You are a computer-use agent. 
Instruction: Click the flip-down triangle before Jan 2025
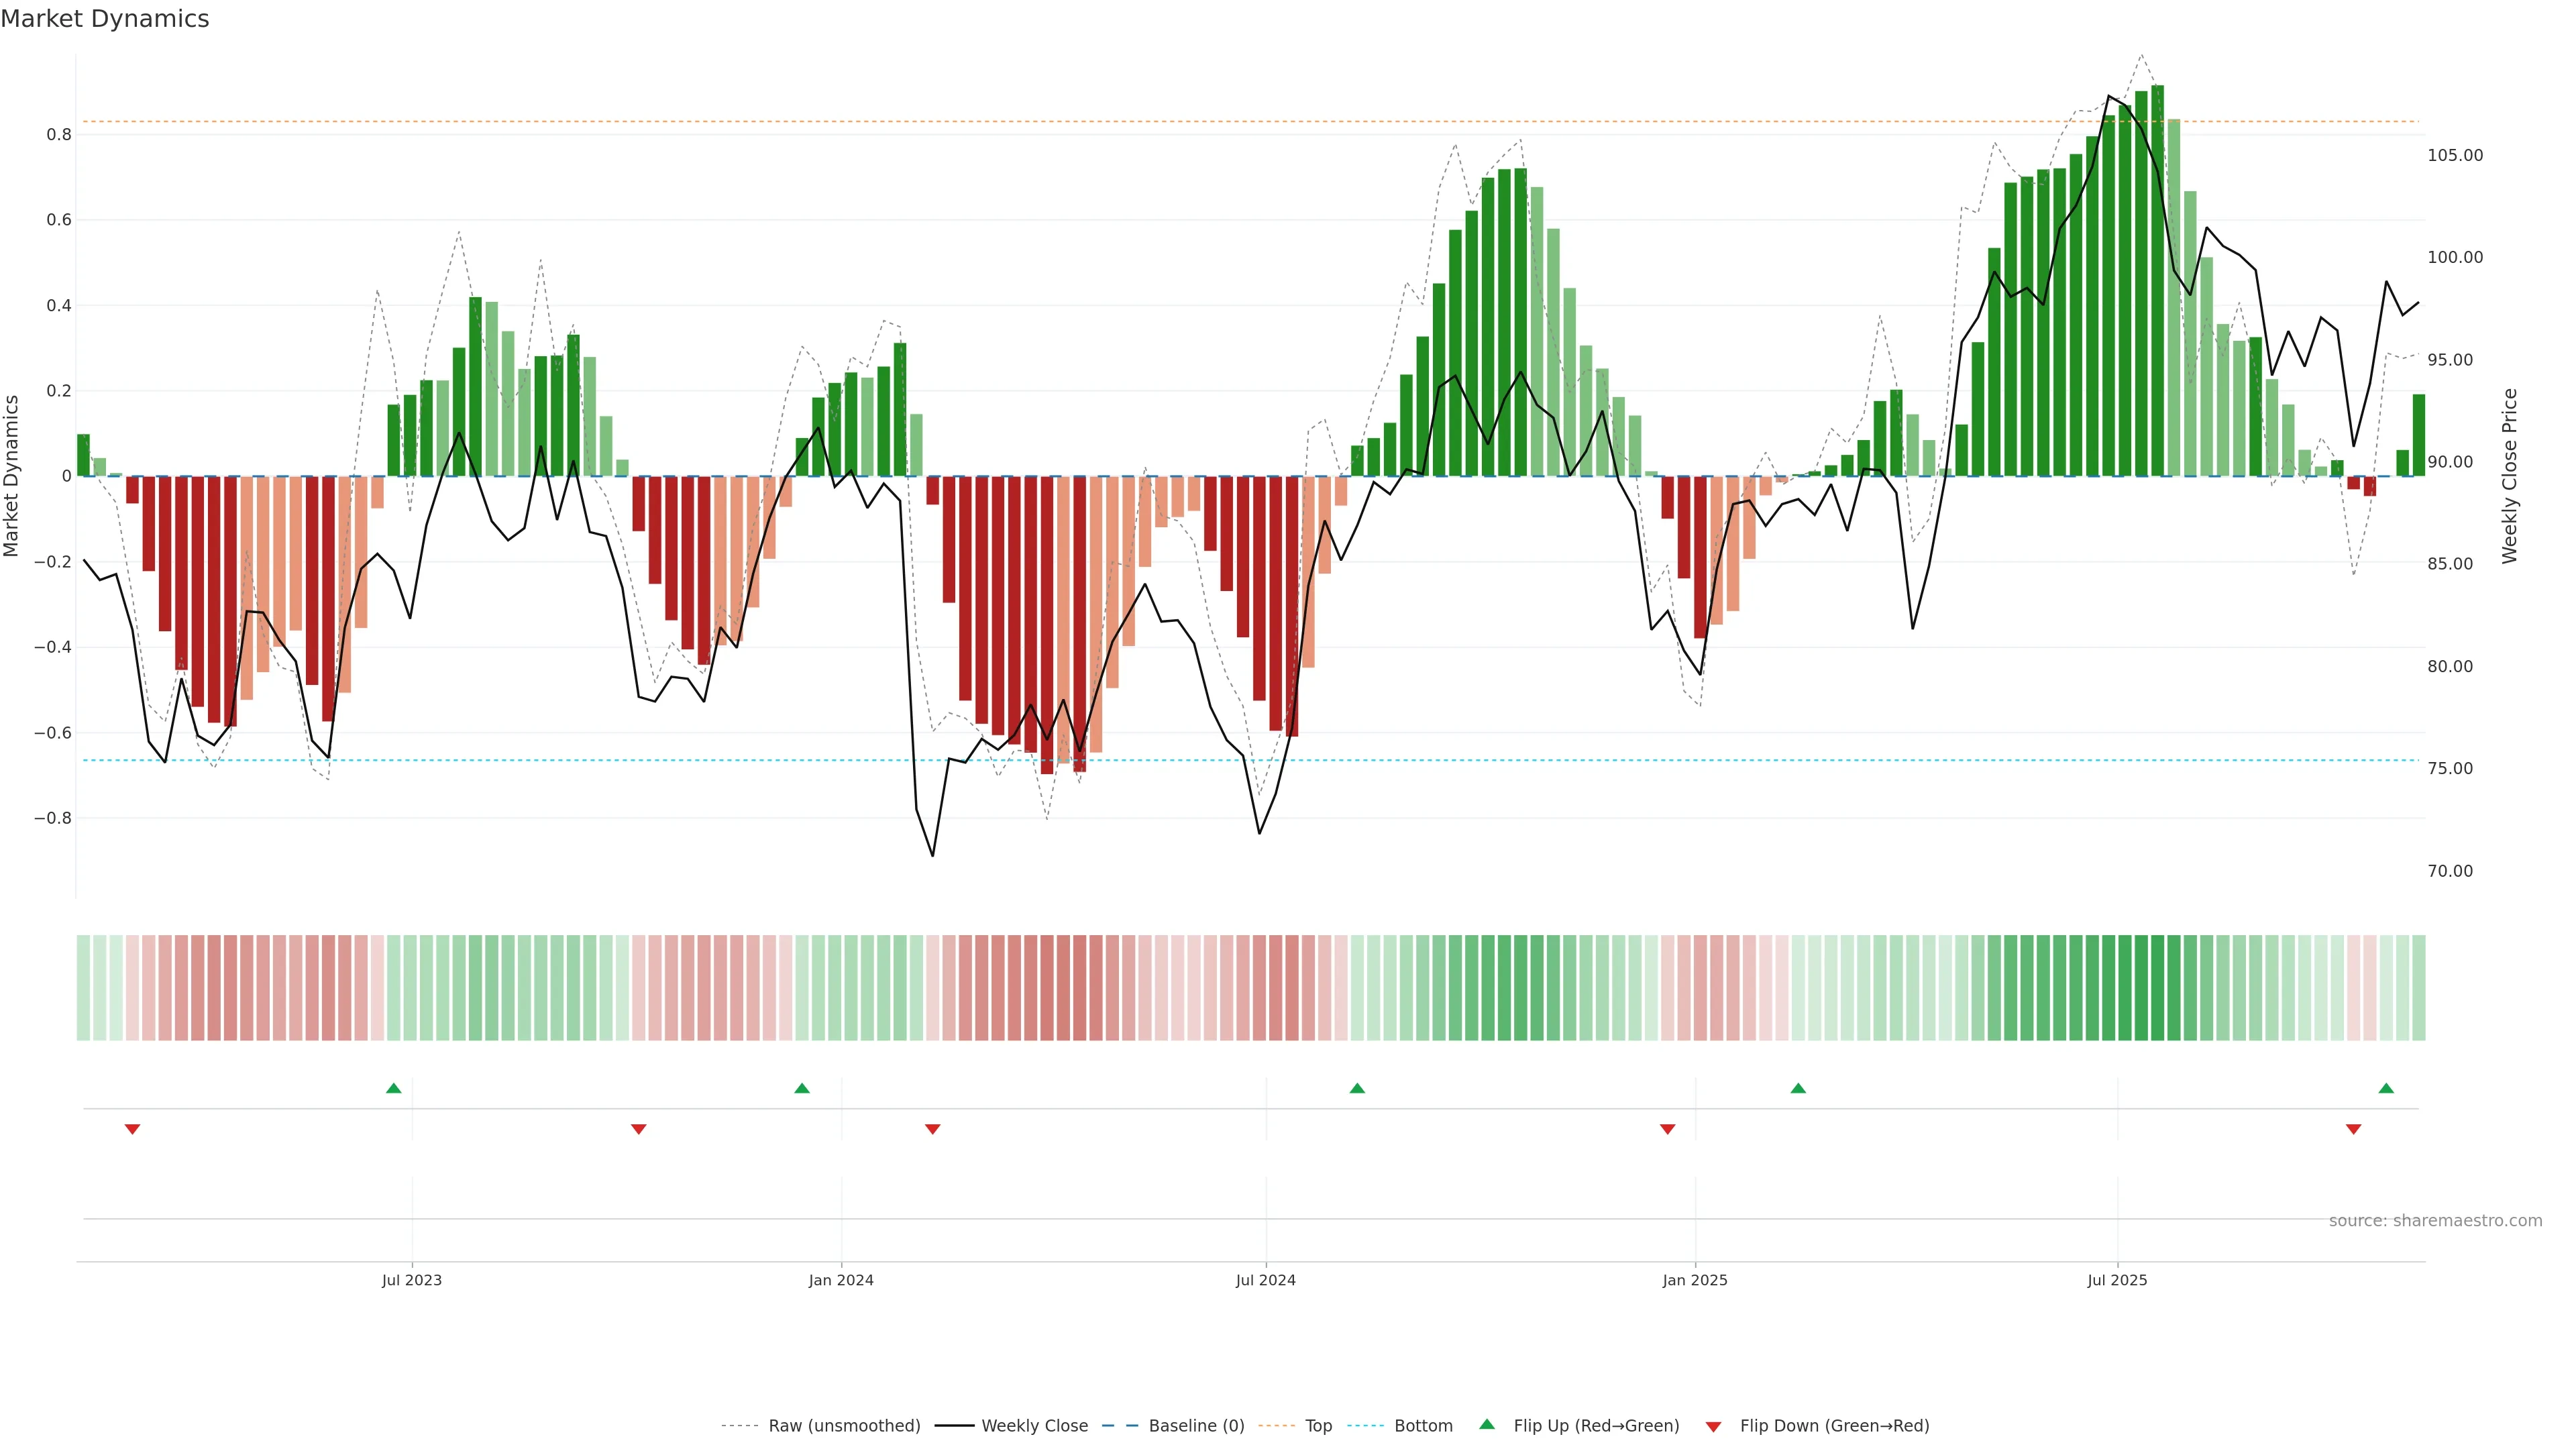(1667, 1129)
